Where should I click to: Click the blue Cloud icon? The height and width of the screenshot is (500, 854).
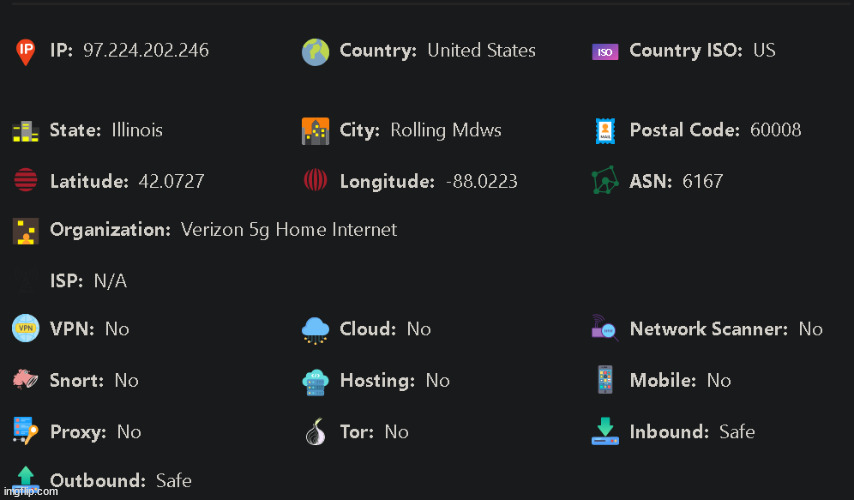[315, 330]
